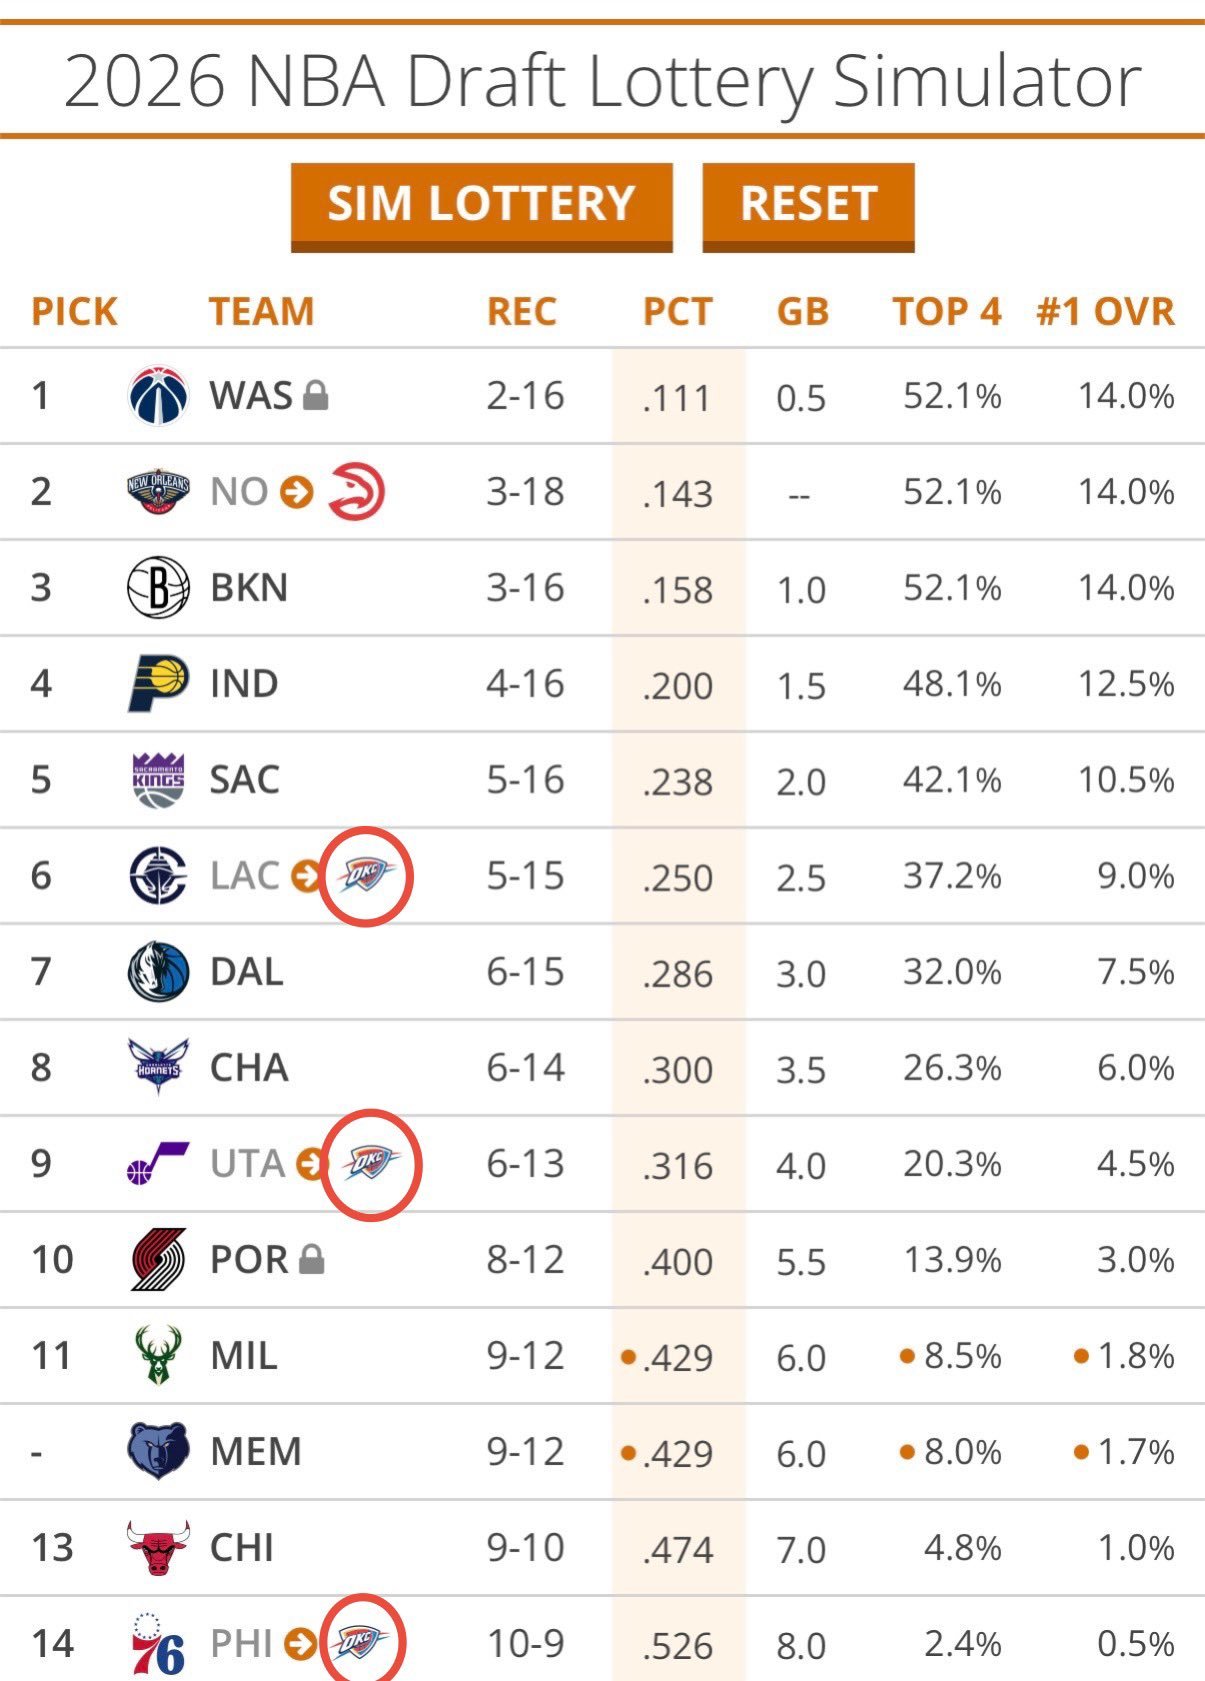This screenshot has height=1681, width=1205.
Task: Click the orange arrow icon beside NO
Action: tap(296, 492)
